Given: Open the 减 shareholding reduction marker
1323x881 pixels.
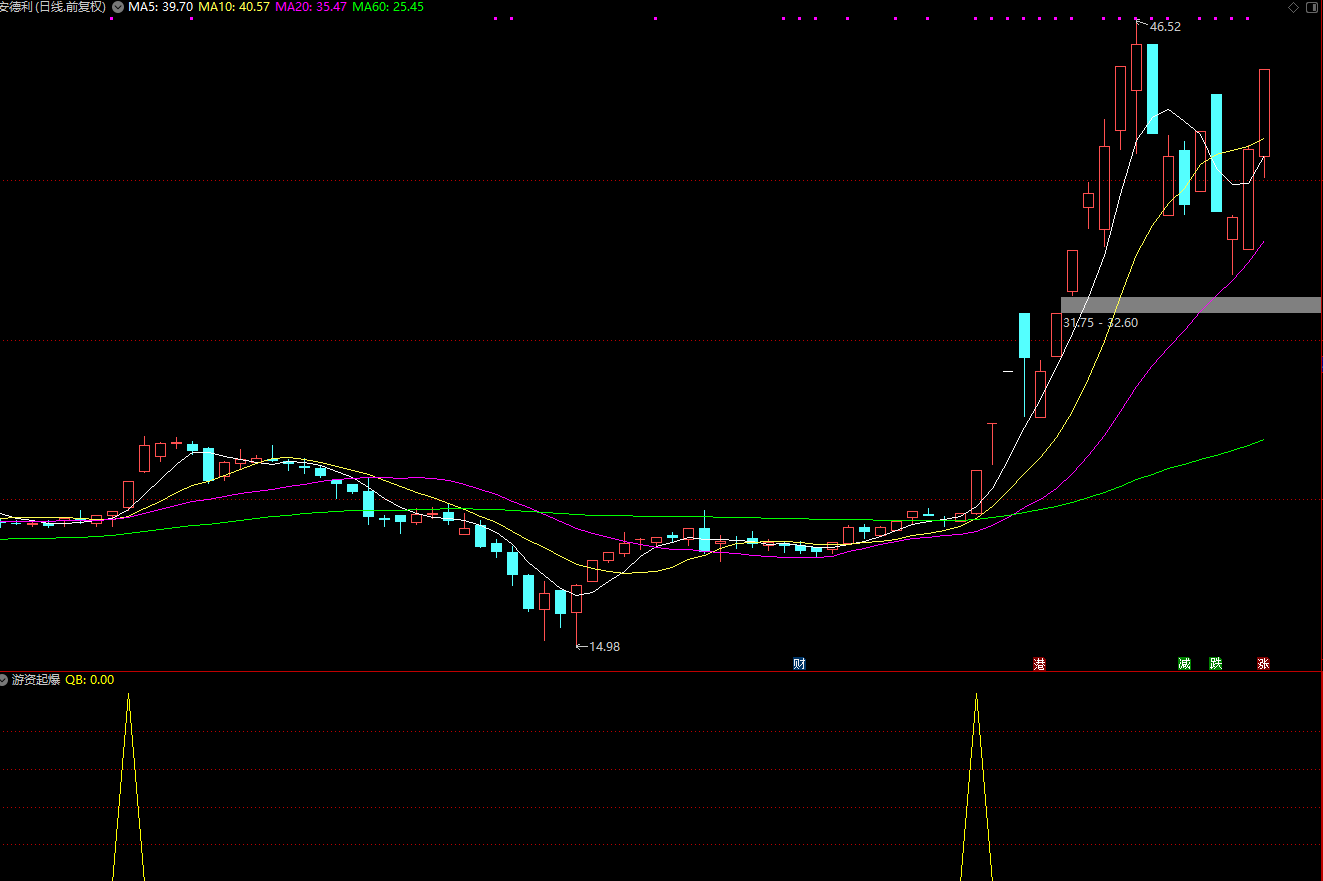Looking at the screenshot, I should pos(1184,664).
